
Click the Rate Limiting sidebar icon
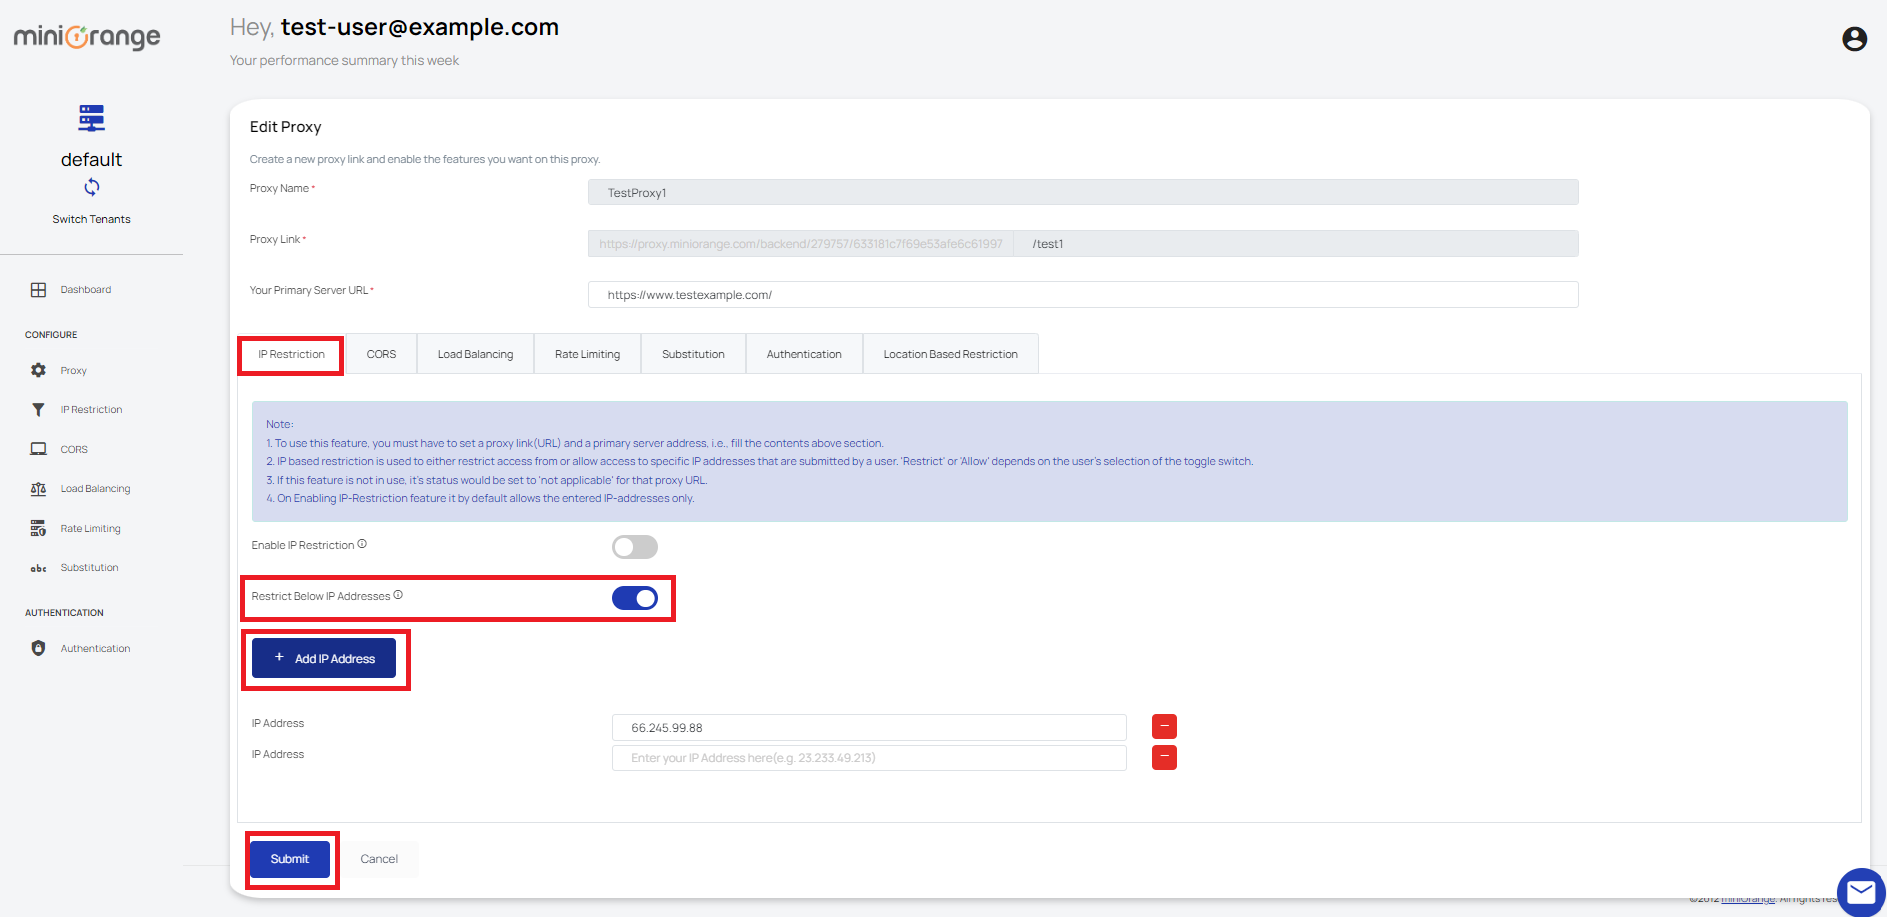click(38, 528)
